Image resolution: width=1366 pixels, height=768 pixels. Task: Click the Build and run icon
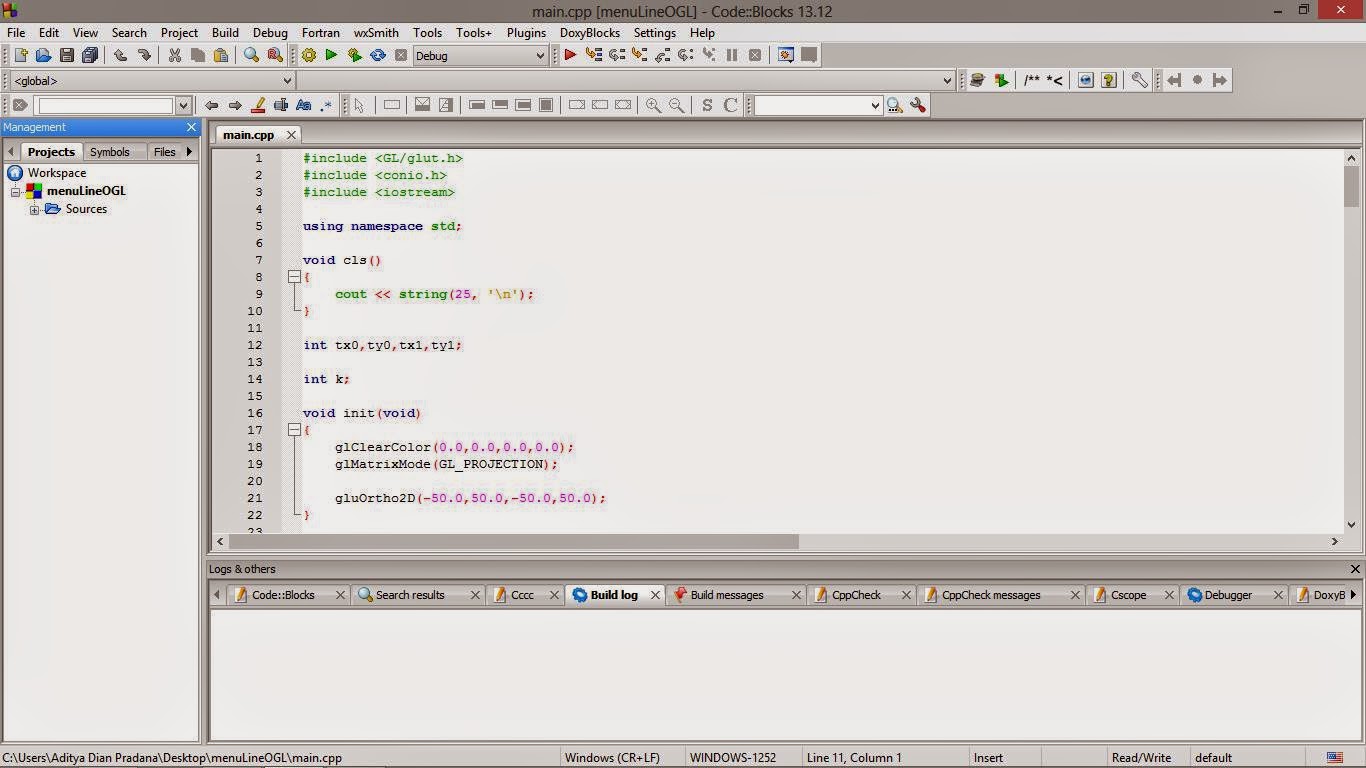(354, 56)
